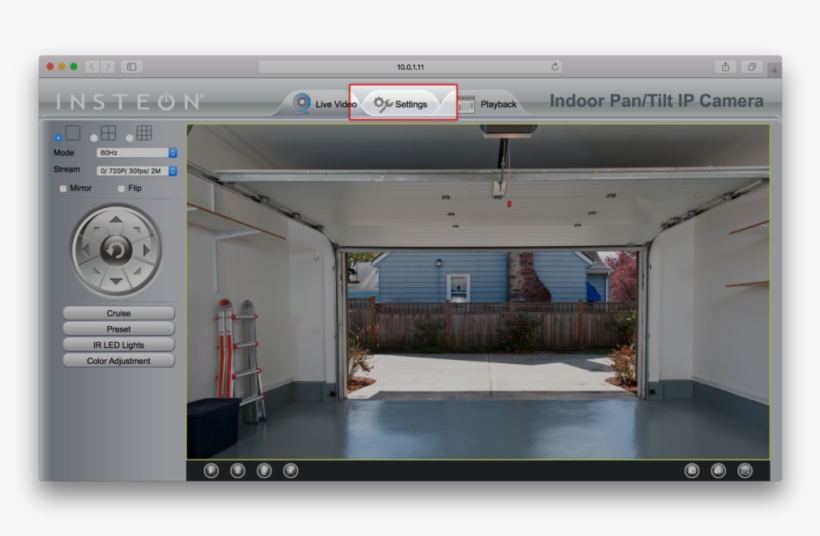Tilt camera up with the top arrow

pos(116,220)
